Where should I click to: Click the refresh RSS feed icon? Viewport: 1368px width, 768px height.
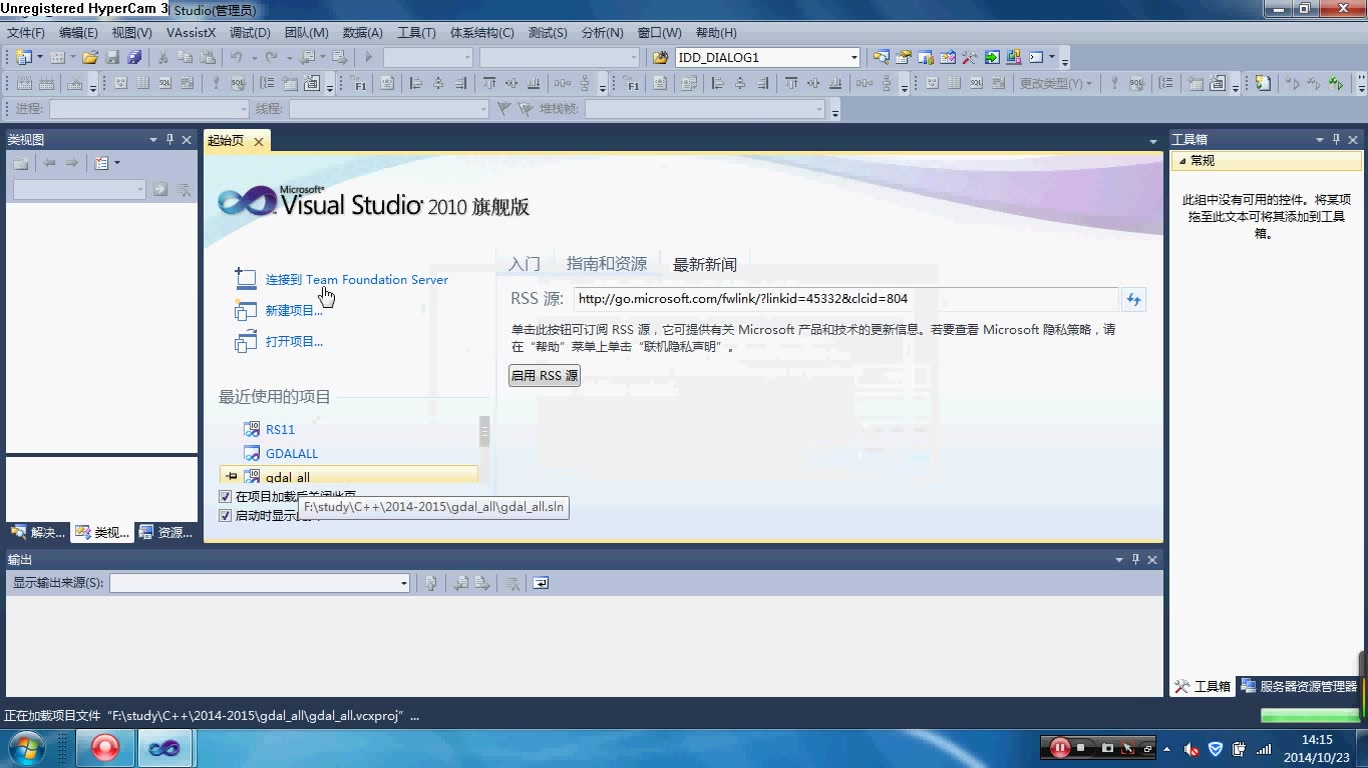coord(1133,299)
